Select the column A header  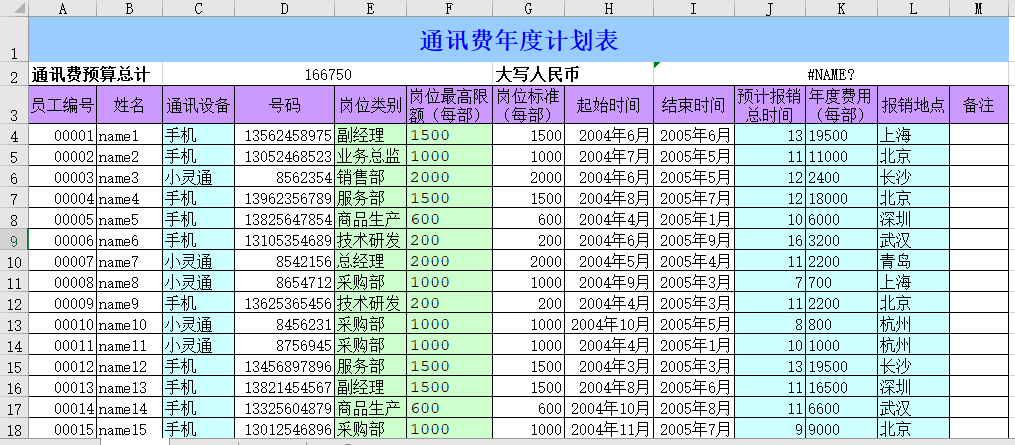[x=63, y=8]
